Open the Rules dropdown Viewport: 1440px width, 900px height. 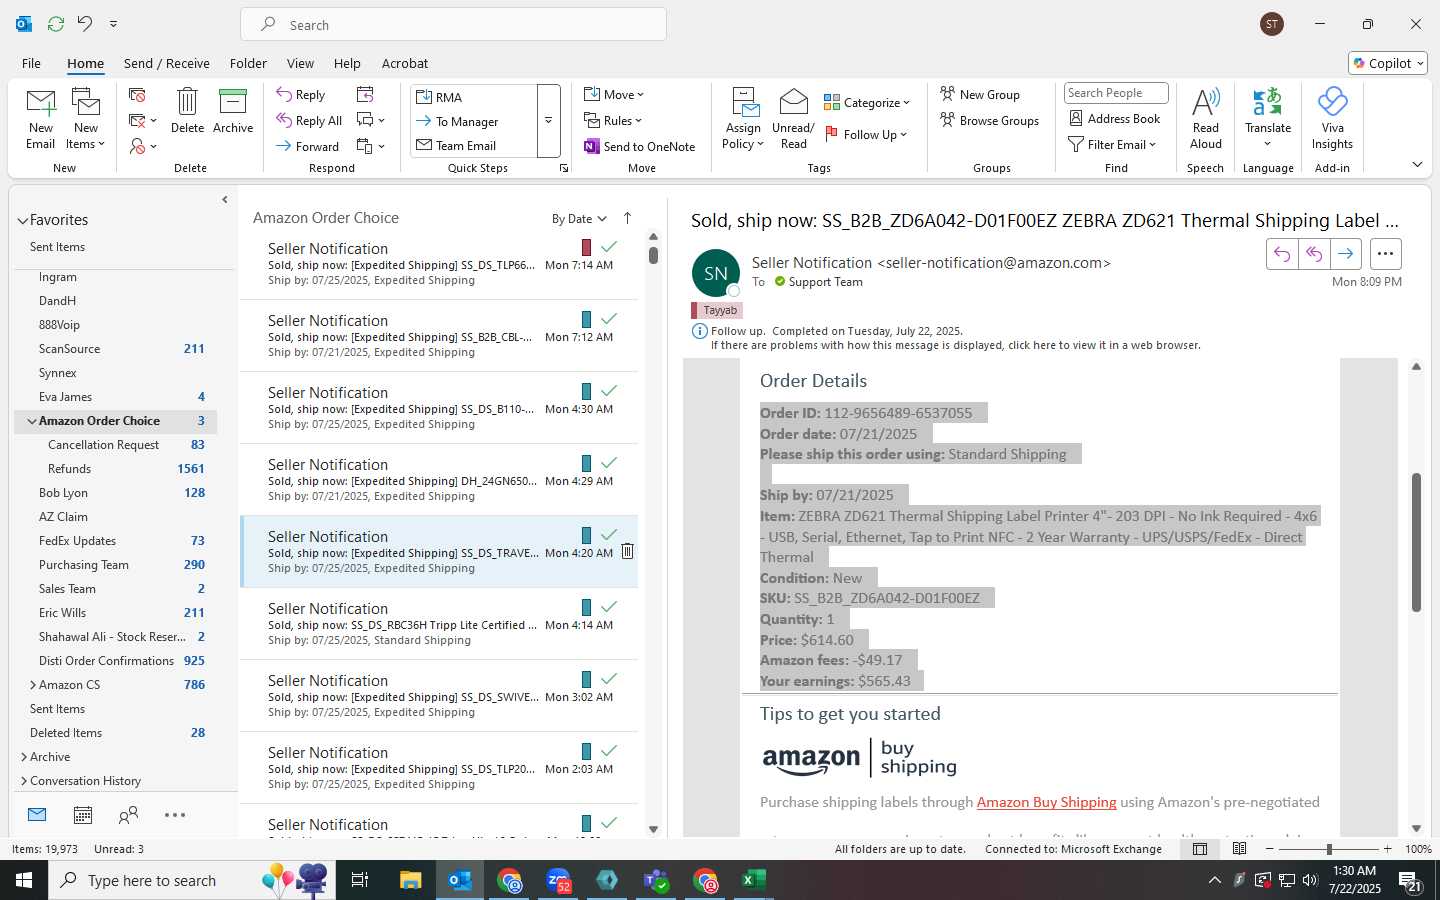coord(613,120)
